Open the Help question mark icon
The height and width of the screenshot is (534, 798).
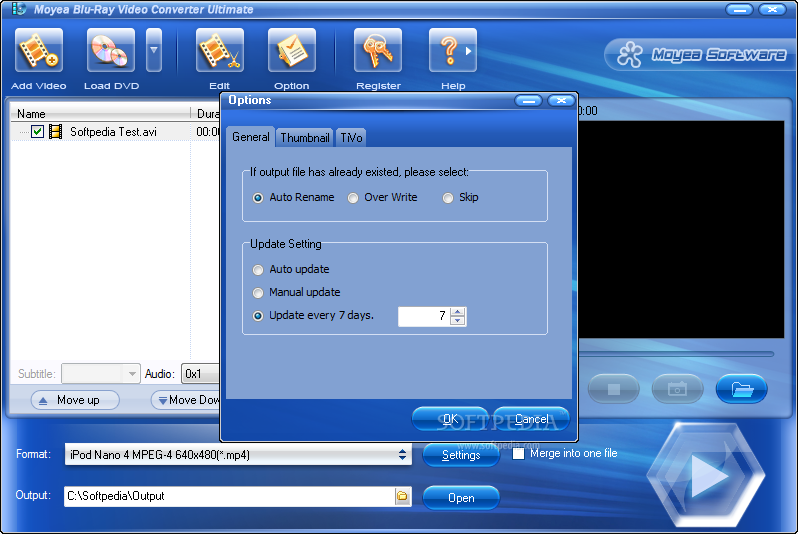click(x=453, y=50)
